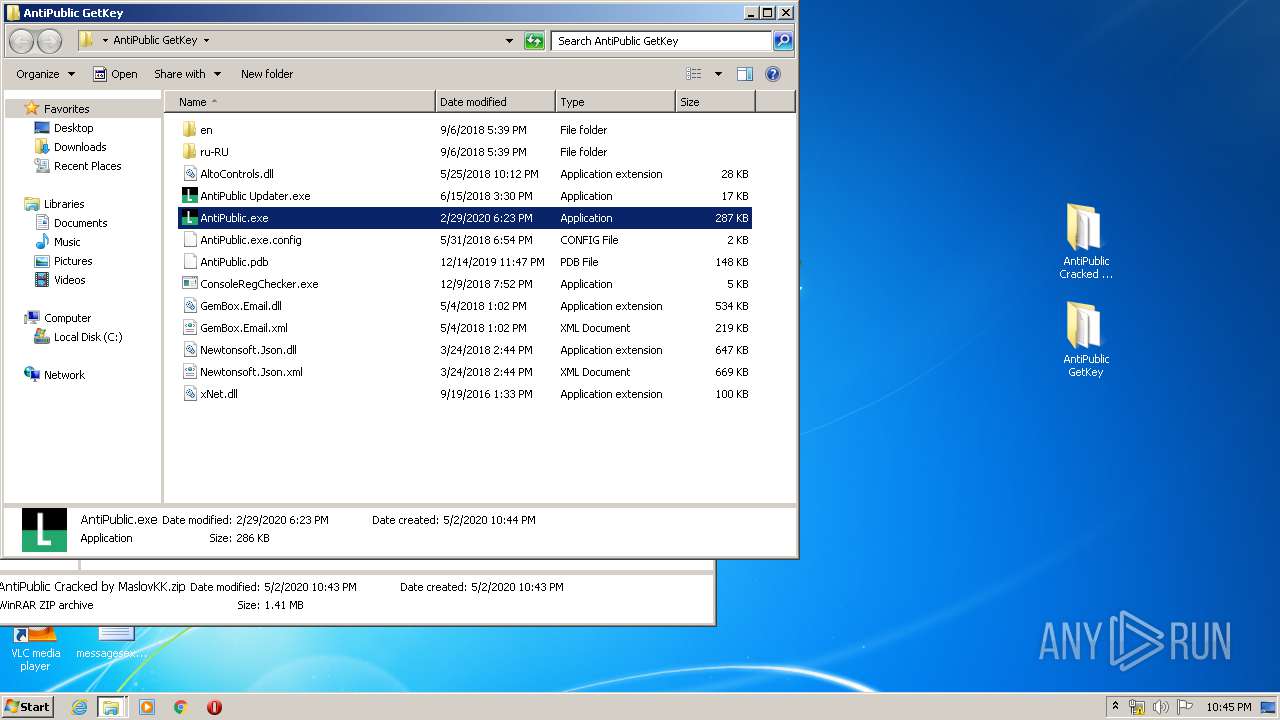
Task: Open the Organize dropdown menu
Action: [x=45, y=74]
